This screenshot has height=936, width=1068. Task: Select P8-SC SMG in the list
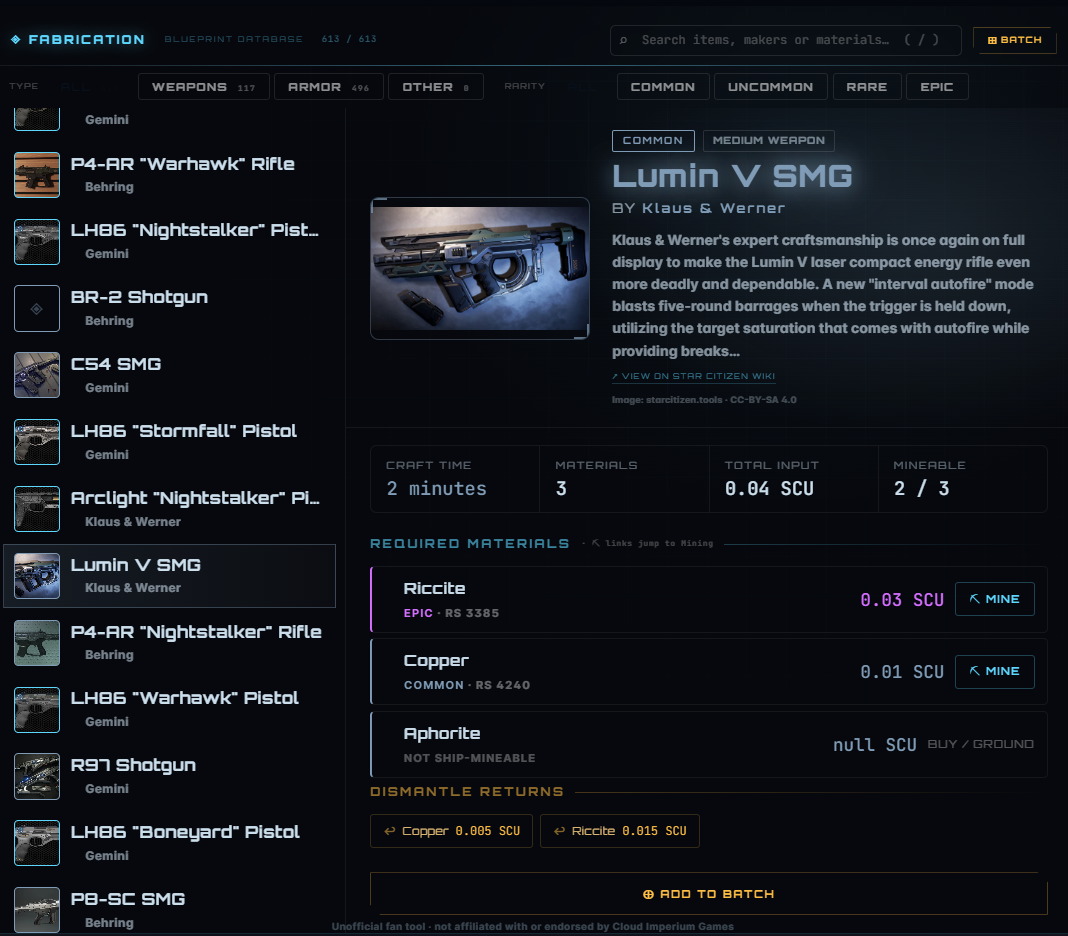pyautogui.click(x=170, y=909)
